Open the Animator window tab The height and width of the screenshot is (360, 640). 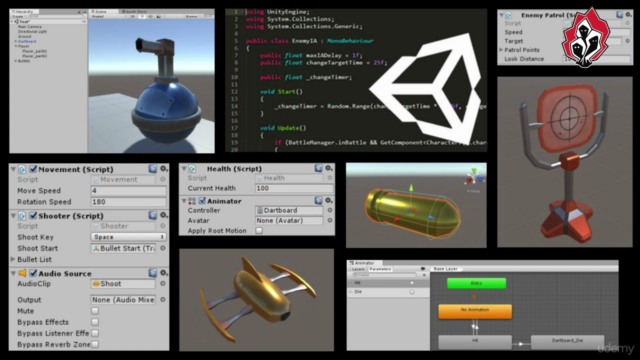point(363,263)
